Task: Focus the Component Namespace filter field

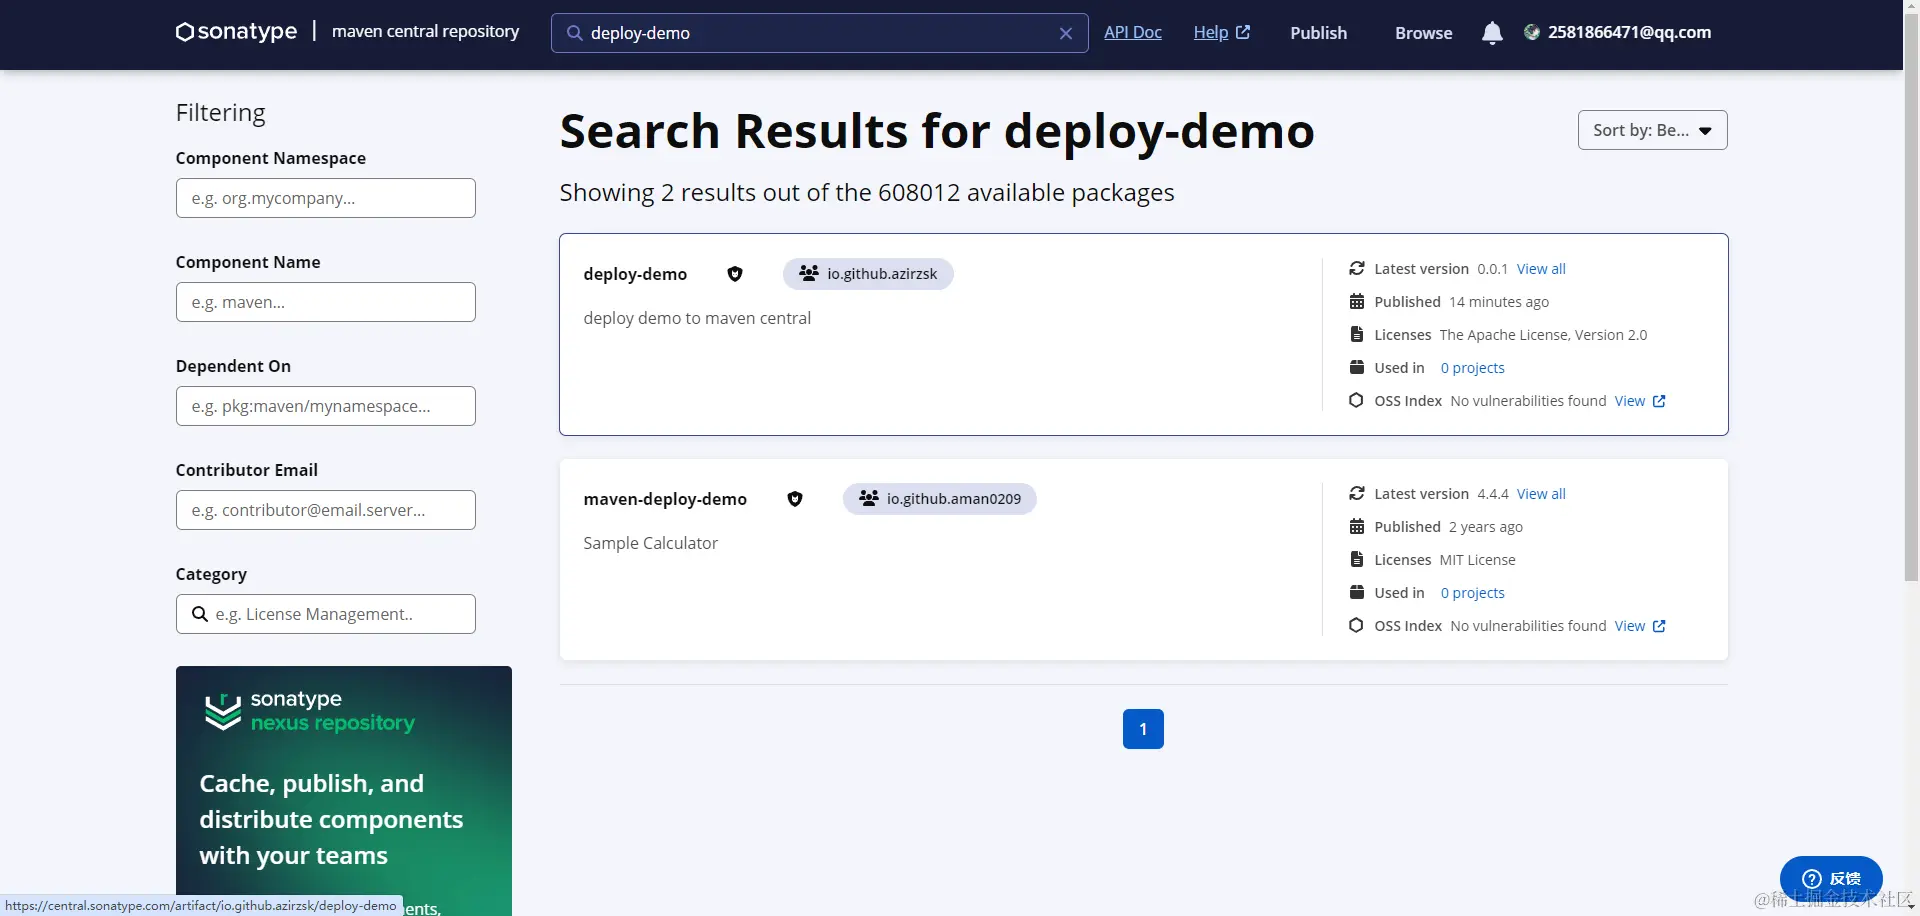Action: tap(325, 198)
